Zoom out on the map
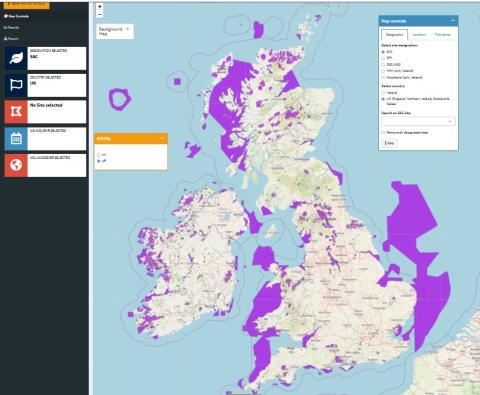The height and width of the screenshot is (395, 480). (x=100, y=14)
